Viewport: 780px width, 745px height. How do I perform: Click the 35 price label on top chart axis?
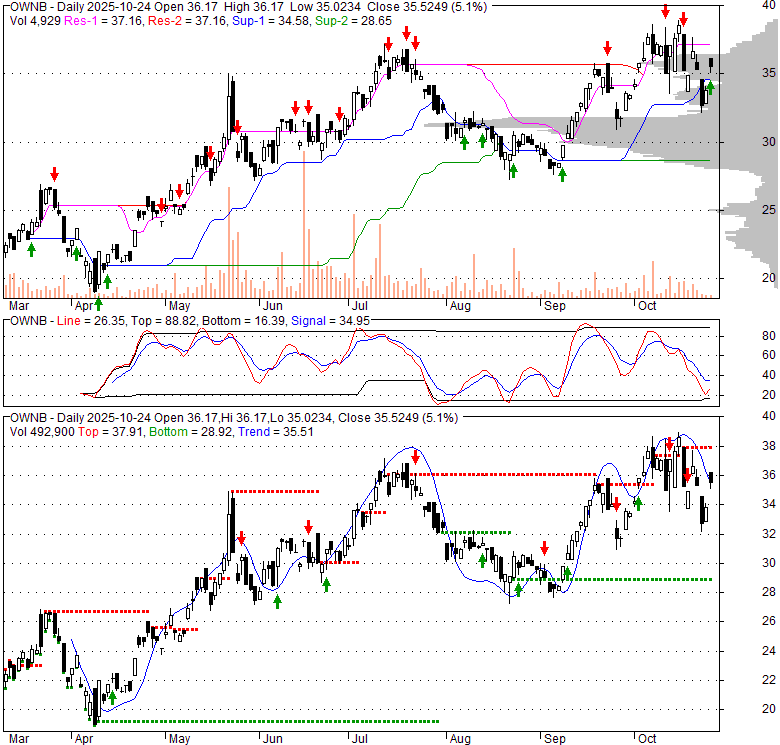coord(769,73)
